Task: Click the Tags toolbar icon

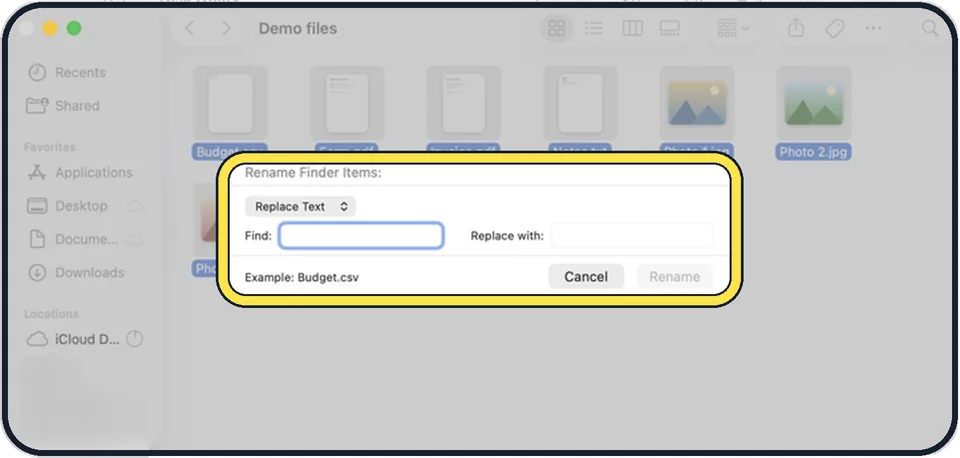Action: tap(834, 28)
